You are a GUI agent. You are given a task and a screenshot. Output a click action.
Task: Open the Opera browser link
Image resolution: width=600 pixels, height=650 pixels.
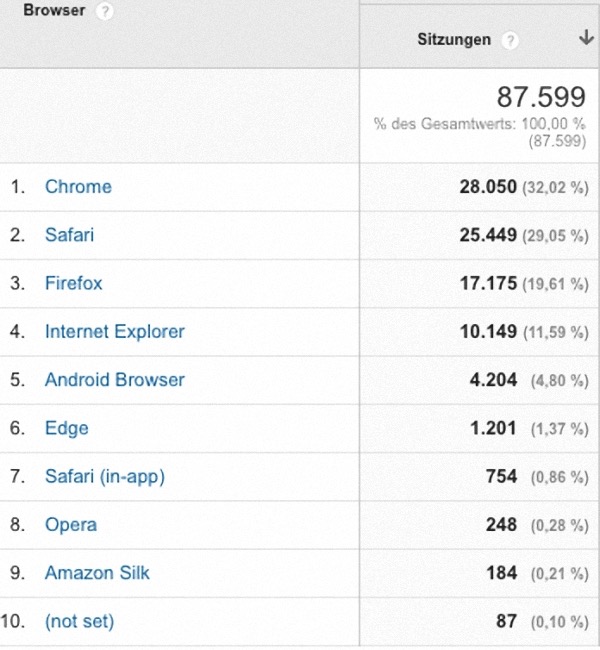coord(71,525)
